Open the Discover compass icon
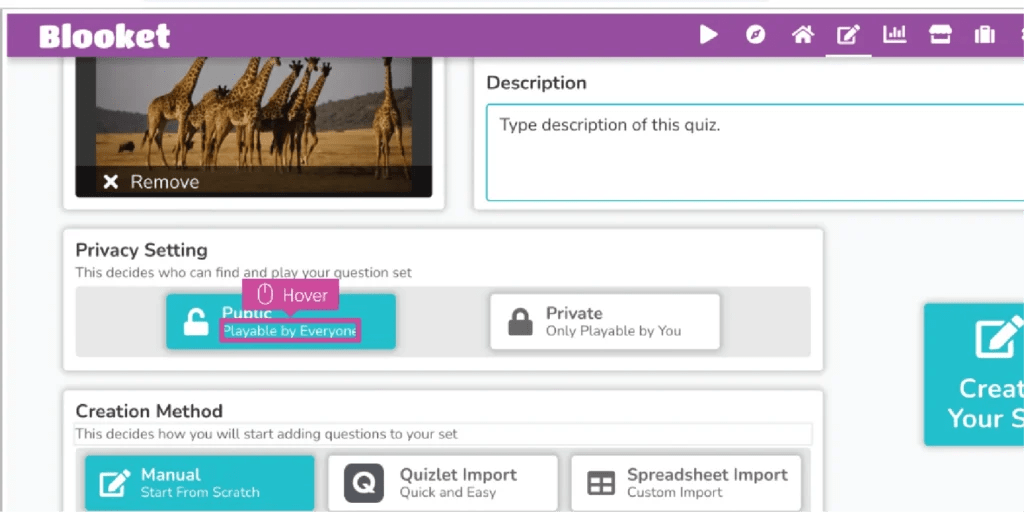The height and width of the screenshot is (512, 1024). (x=756, y=35)
